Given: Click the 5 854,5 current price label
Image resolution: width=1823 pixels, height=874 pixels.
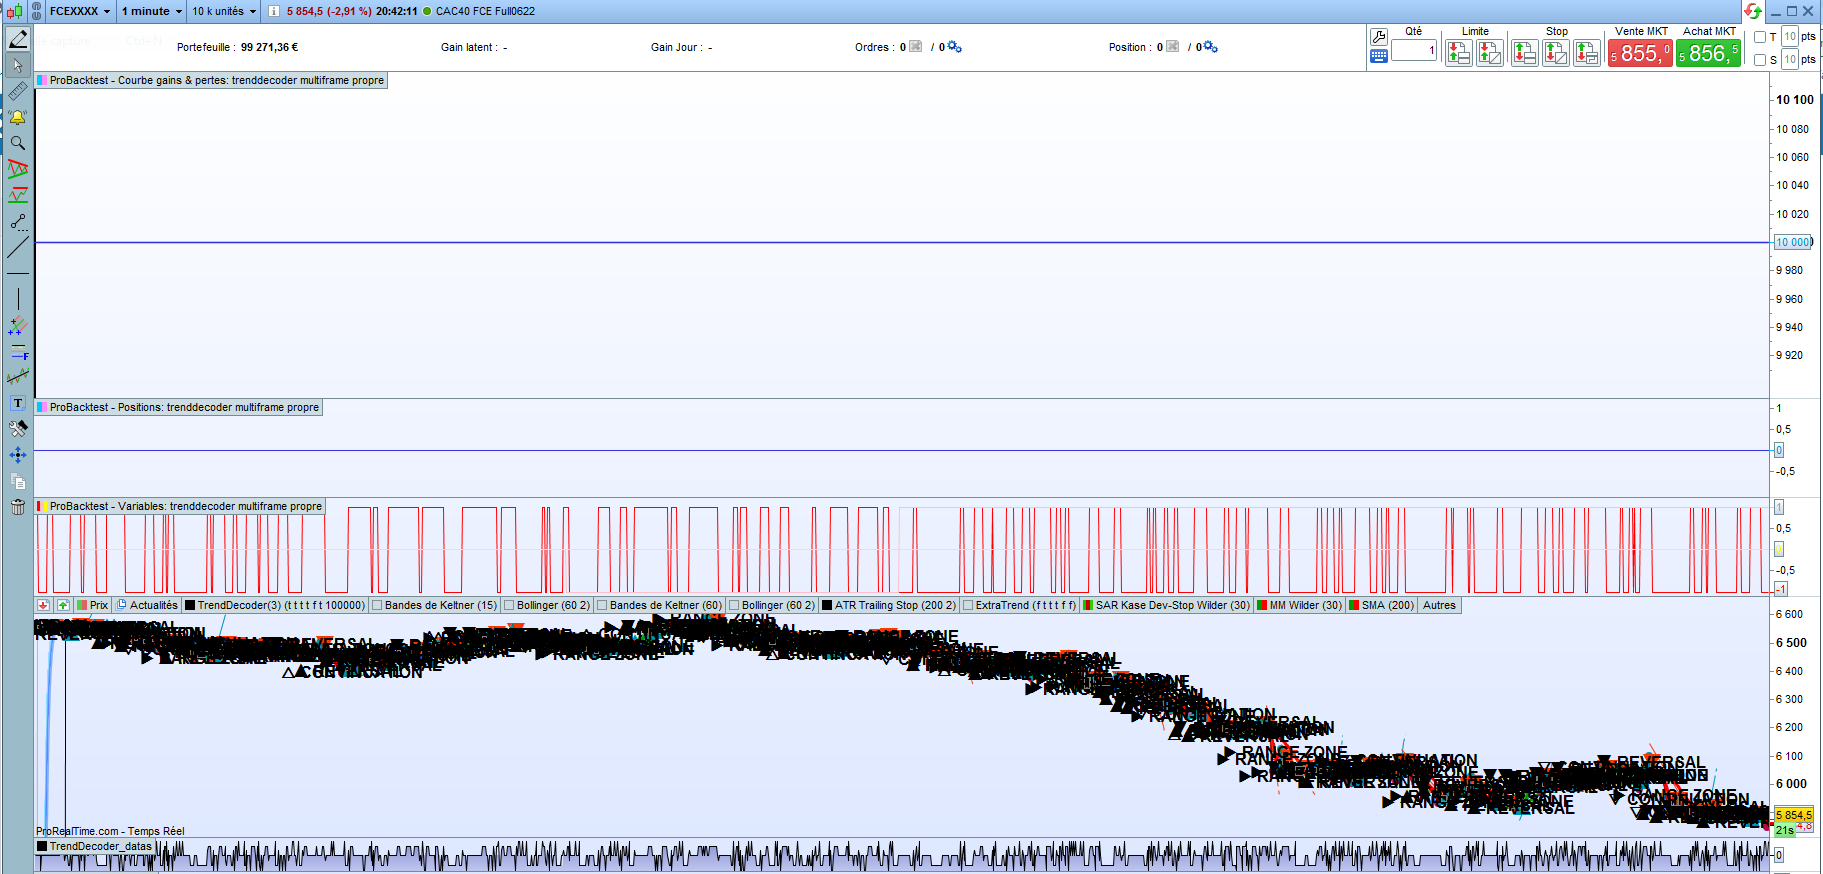Looking at the screenshot, I should [x=1794, y=816].
